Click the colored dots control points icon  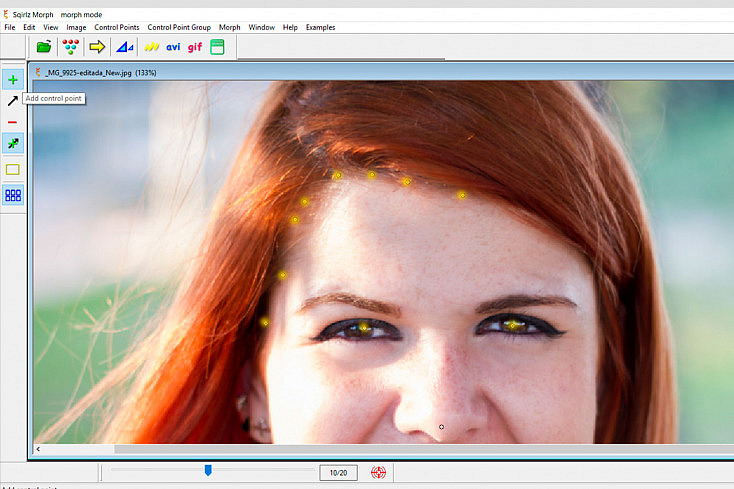[71, 47]
